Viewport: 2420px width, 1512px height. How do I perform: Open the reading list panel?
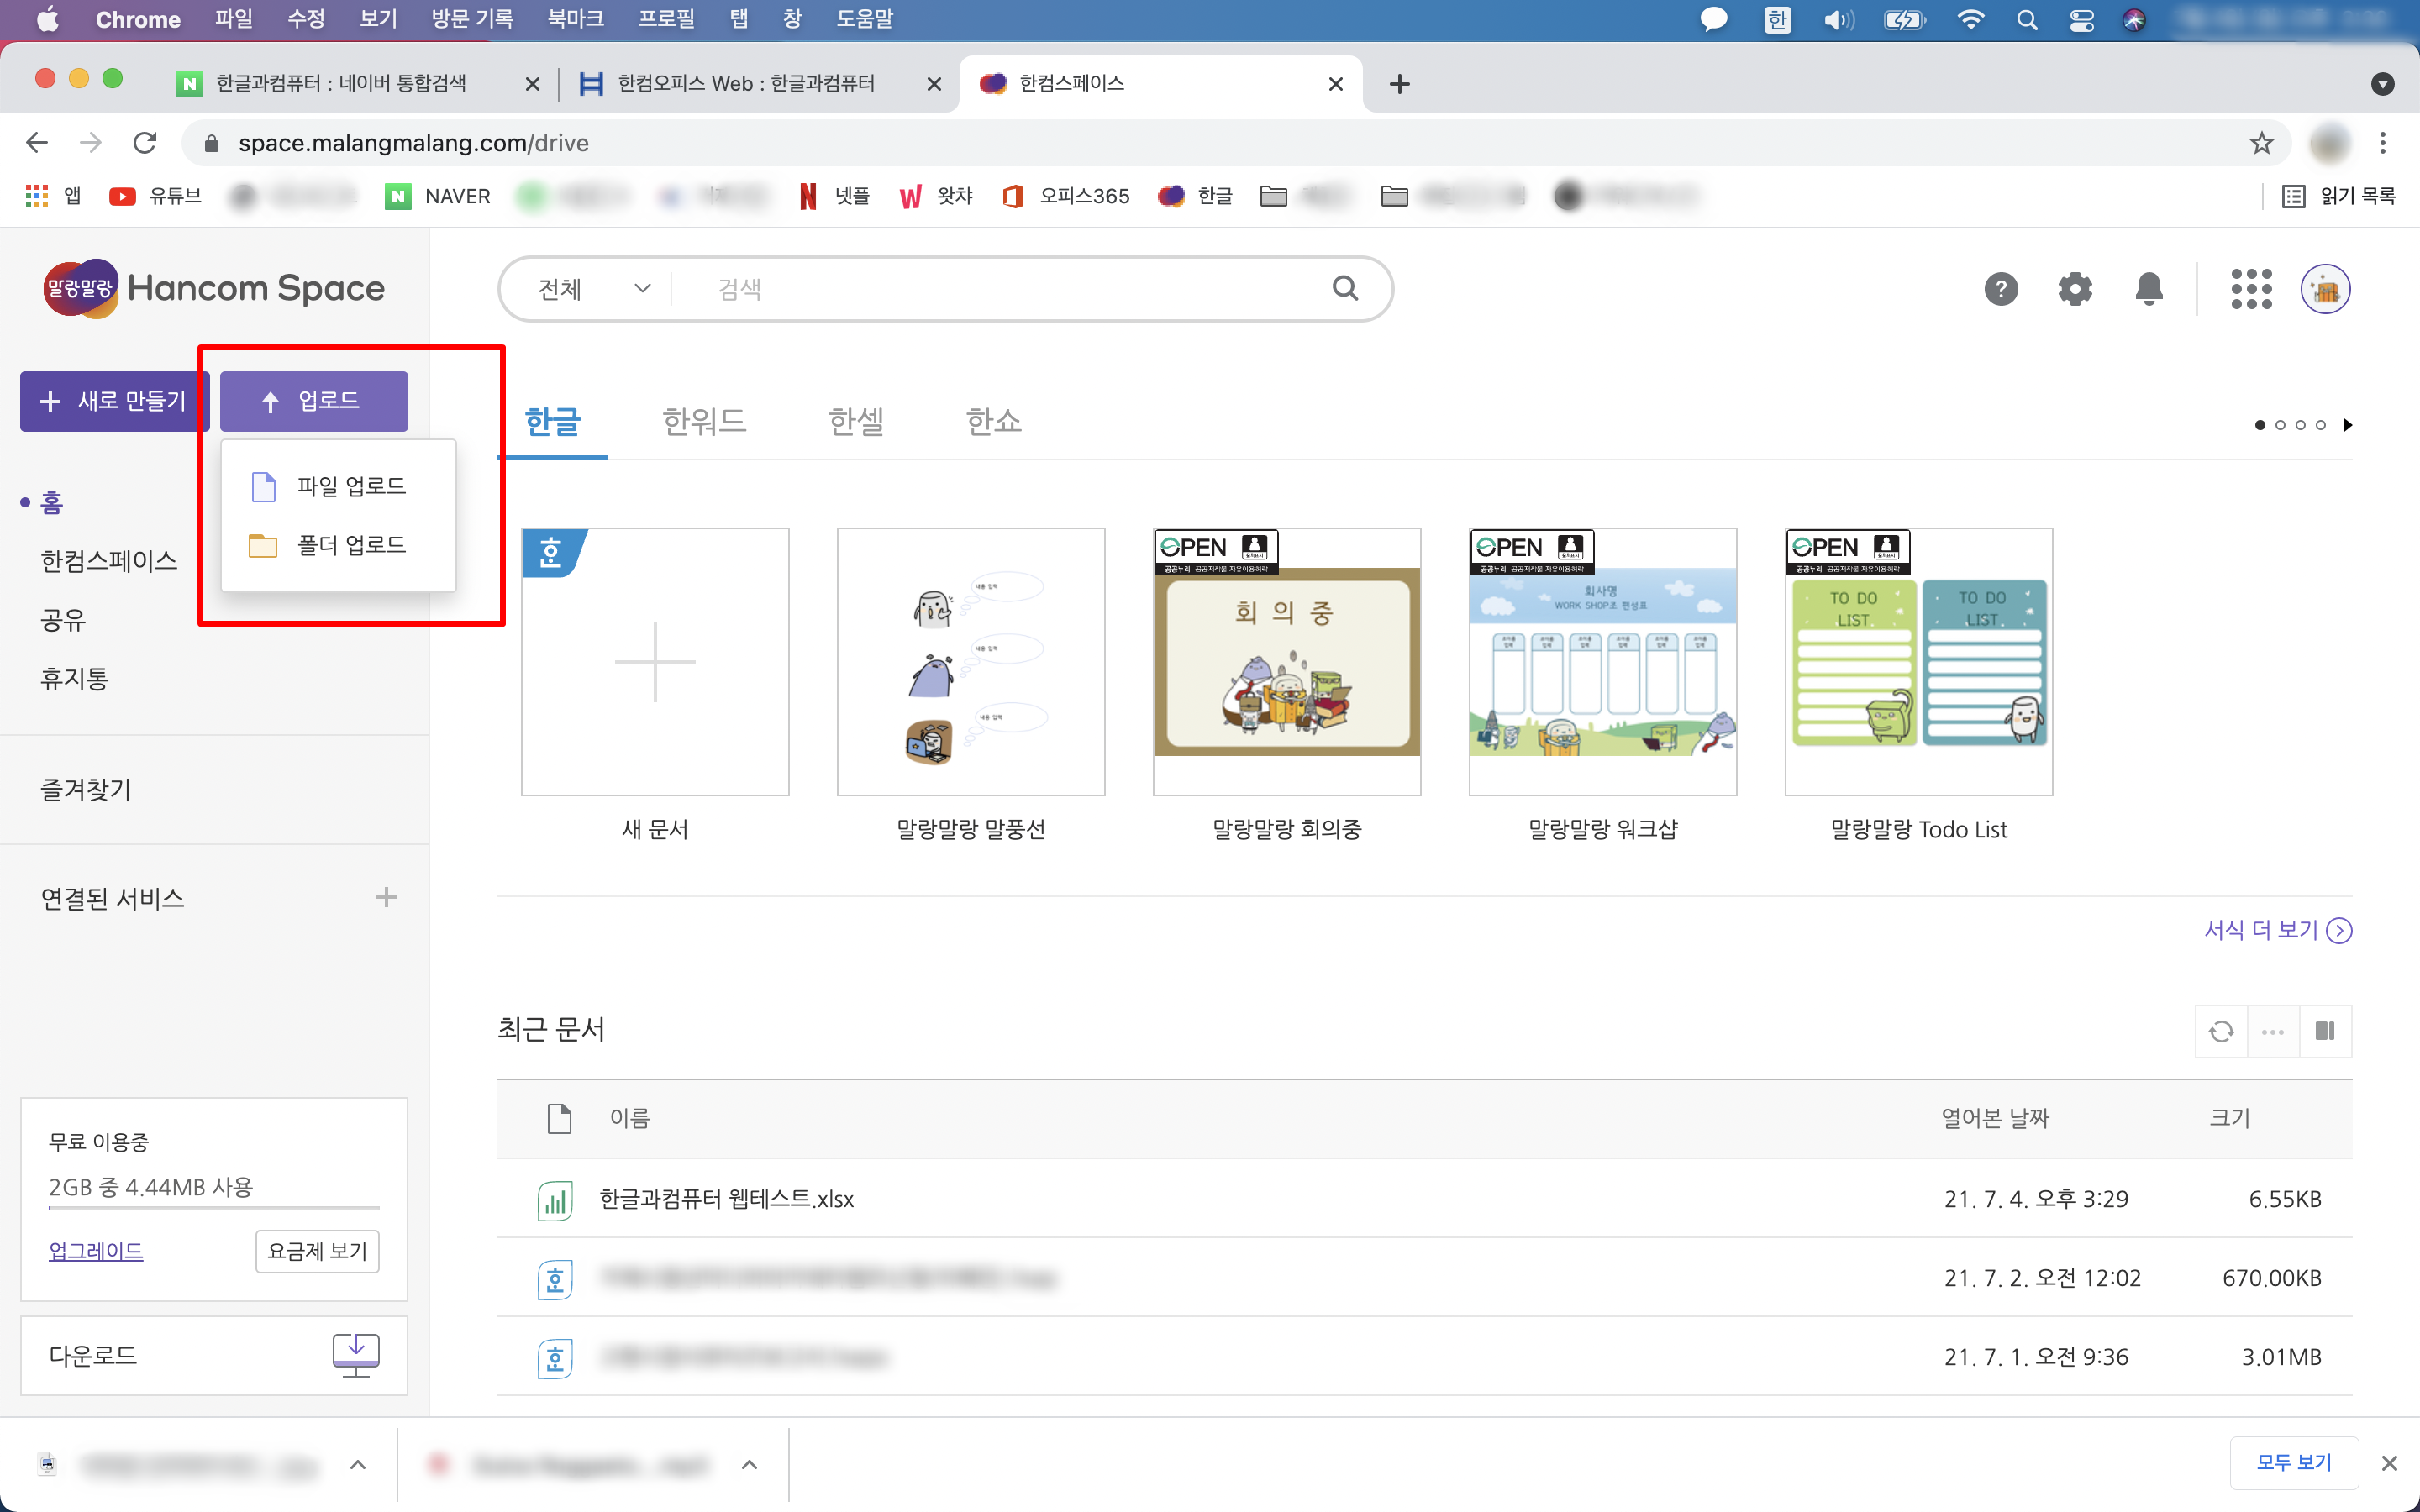[2339, 196]
